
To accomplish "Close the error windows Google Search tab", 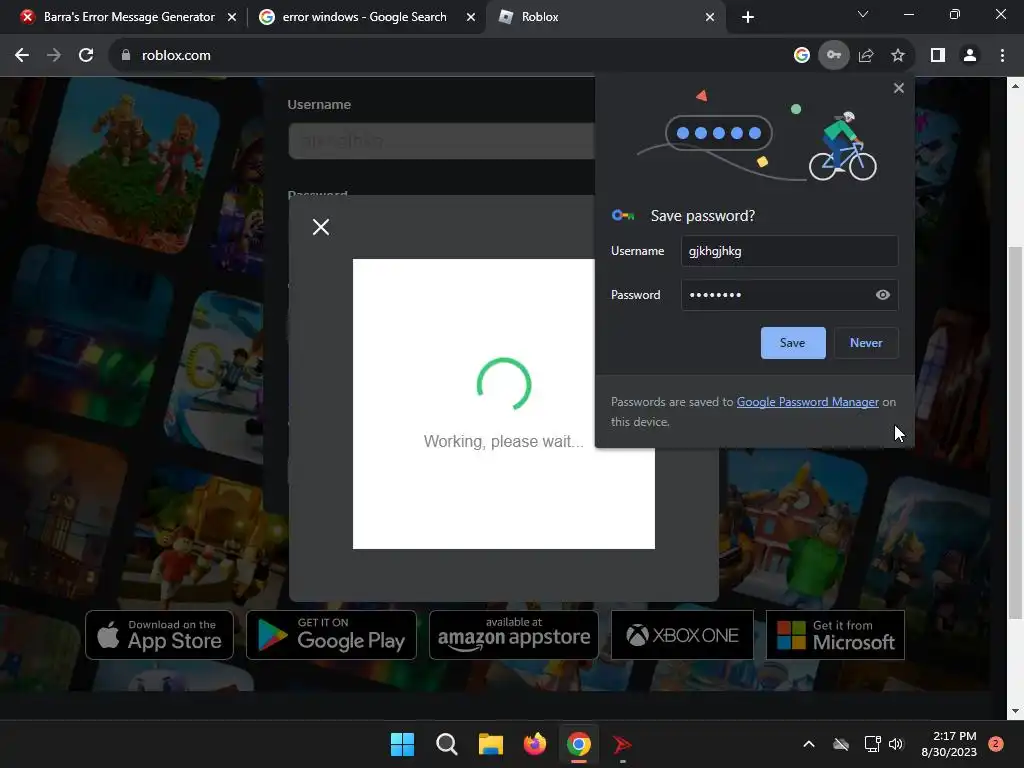I will 471,17.
